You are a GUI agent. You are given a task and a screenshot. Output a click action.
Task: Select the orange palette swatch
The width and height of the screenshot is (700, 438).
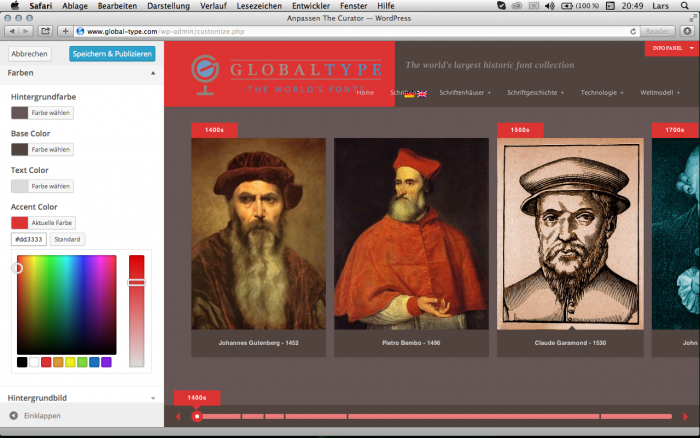[58, 362]
